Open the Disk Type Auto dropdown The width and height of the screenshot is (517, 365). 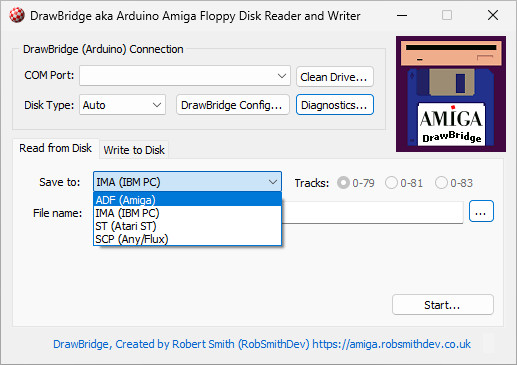(x=122, y=105)
